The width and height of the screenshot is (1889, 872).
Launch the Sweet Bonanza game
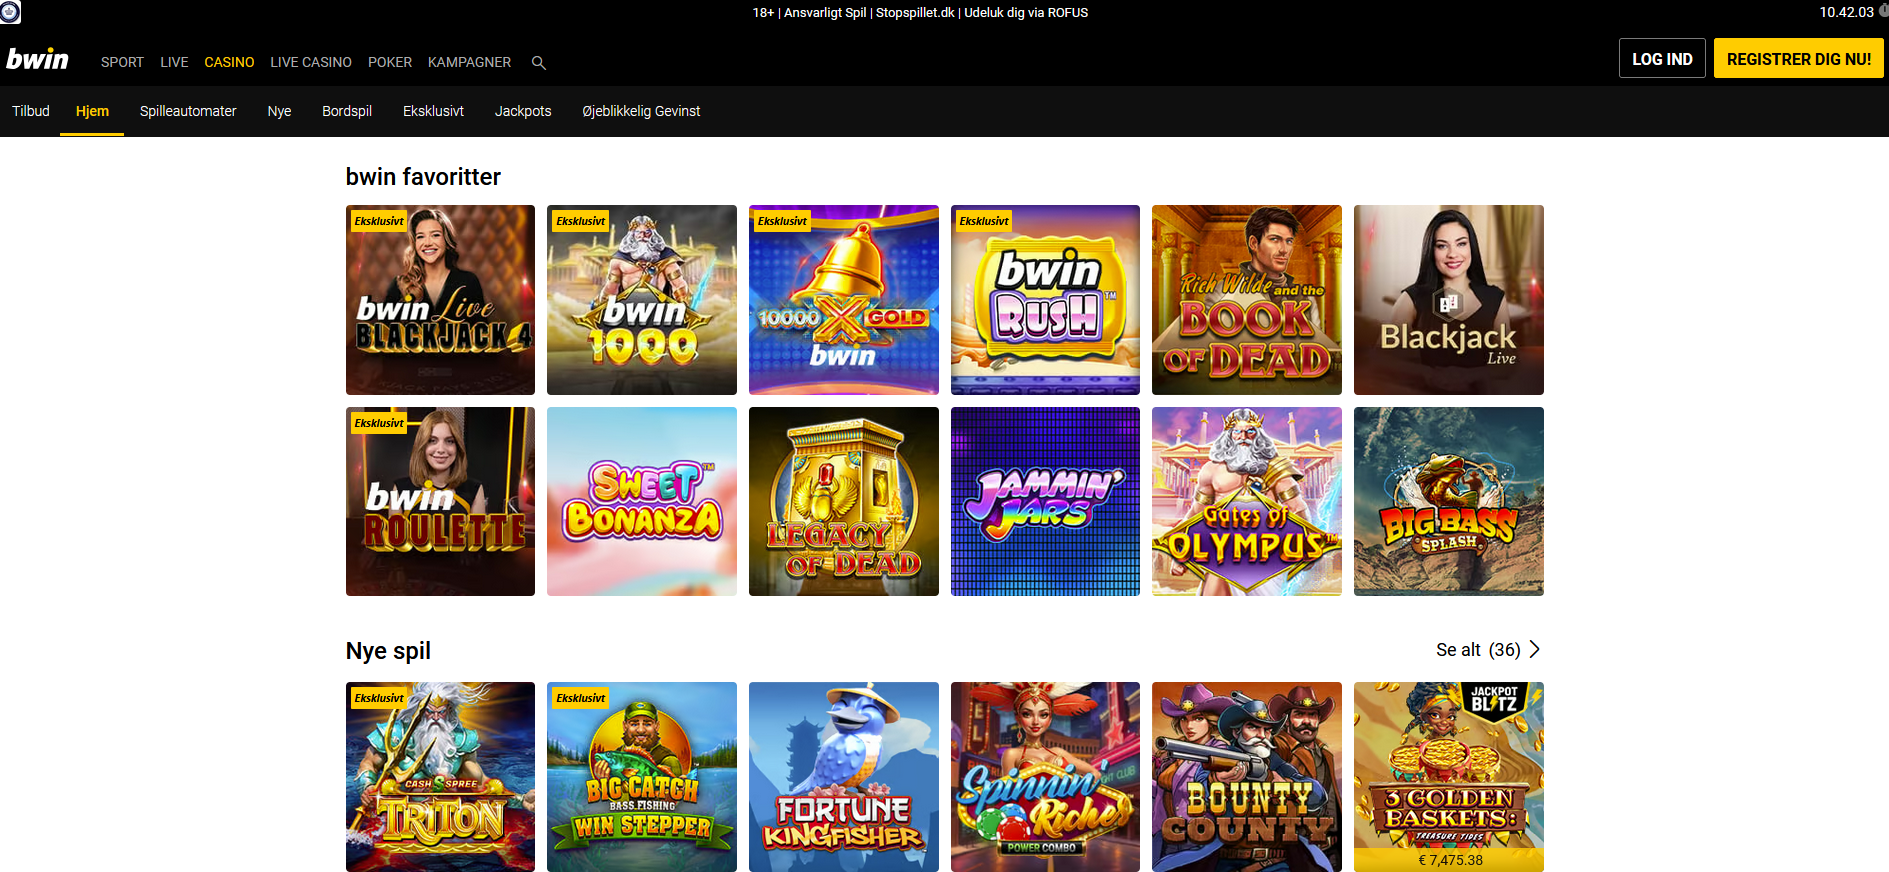pos(641,501)
